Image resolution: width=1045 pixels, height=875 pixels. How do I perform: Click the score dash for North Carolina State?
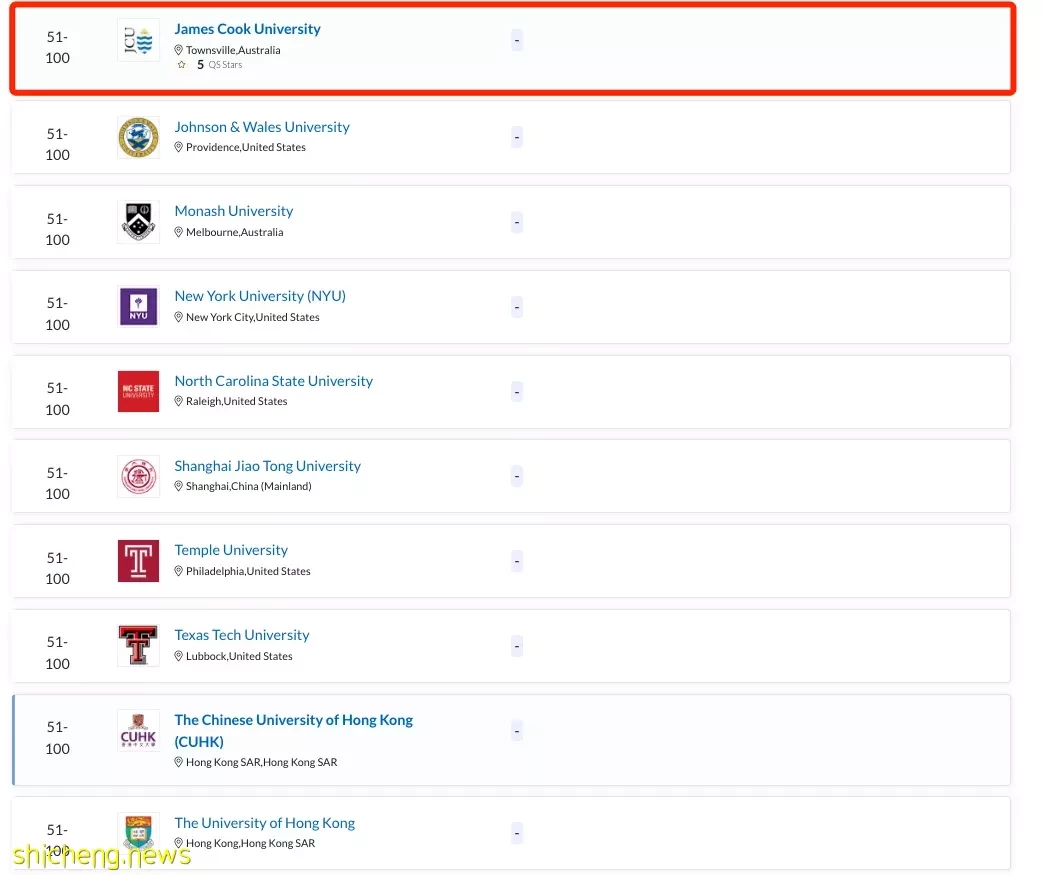[x=517, y=391]
